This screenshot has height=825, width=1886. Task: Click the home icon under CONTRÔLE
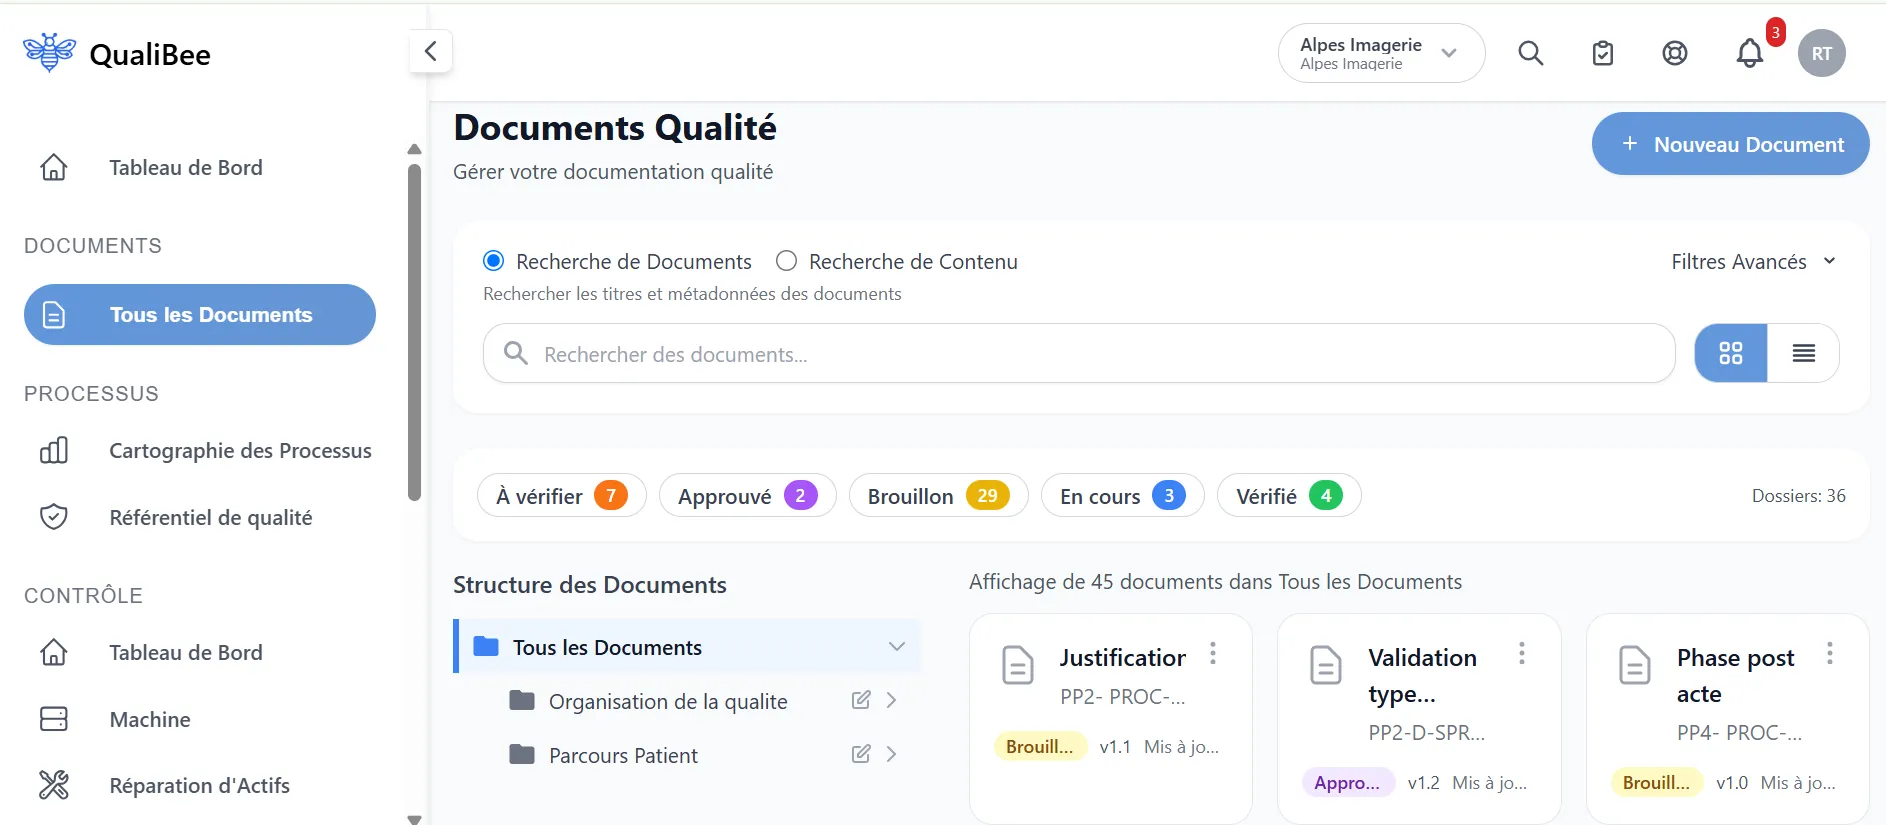[54, 652]
